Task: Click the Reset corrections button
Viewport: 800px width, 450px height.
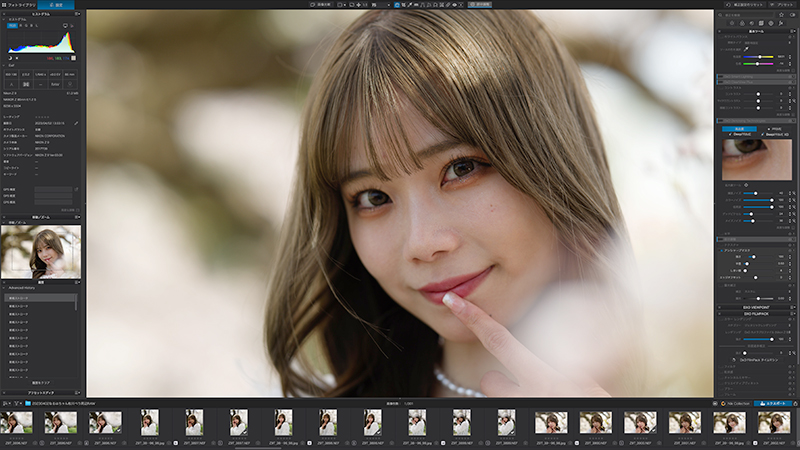Action: 745,5
